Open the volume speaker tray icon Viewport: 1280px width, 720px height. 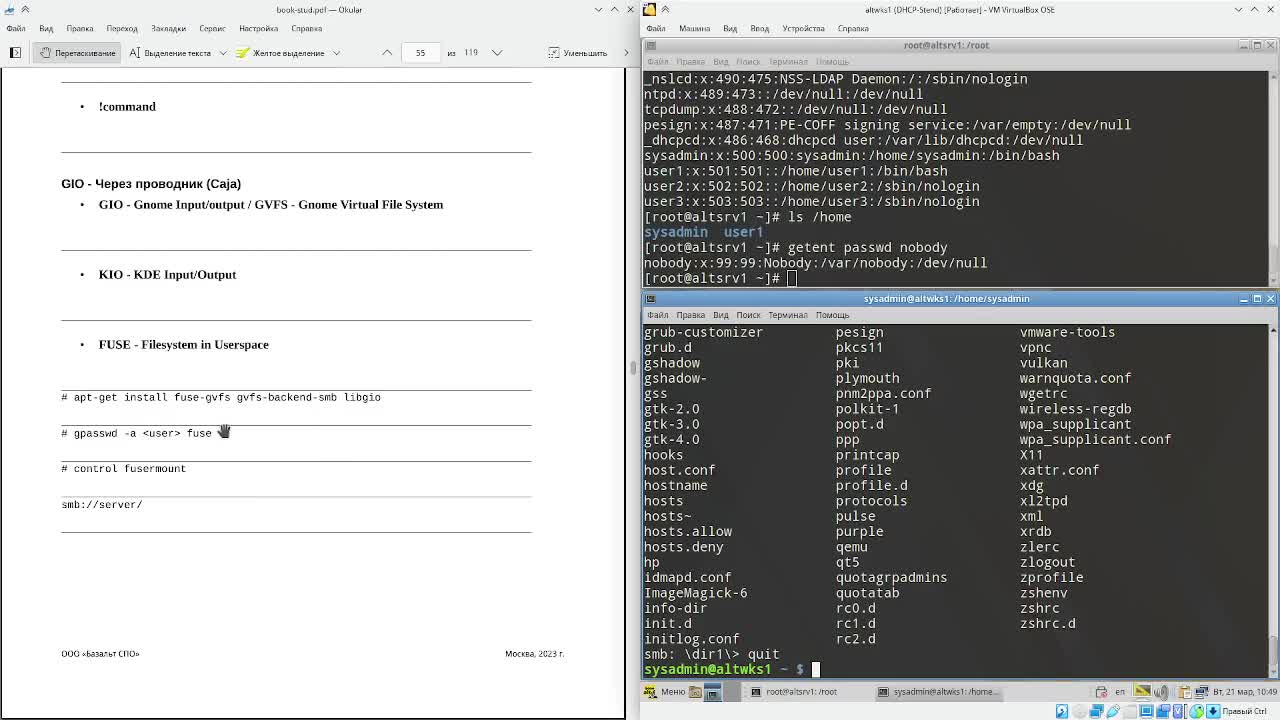click(x=1162, y=691)
